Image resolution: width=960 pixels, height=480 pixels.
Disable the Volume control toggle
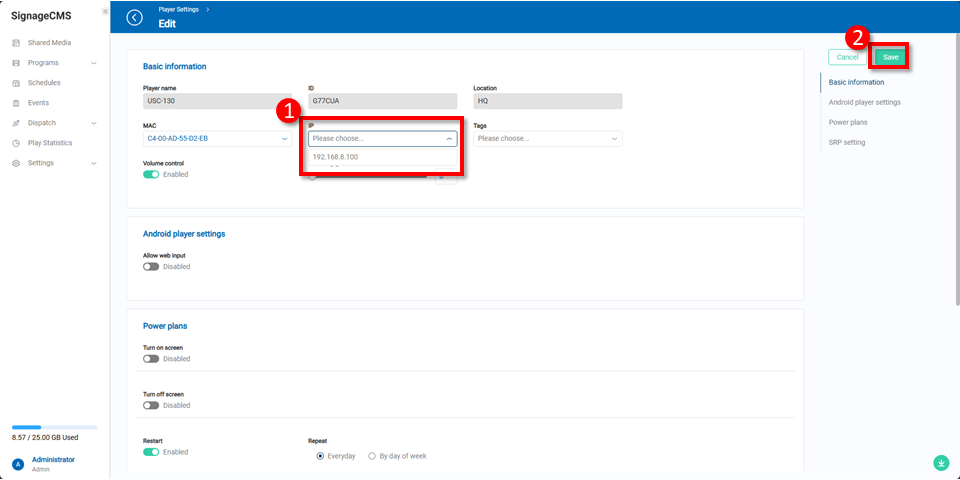[x=151, y=174]
